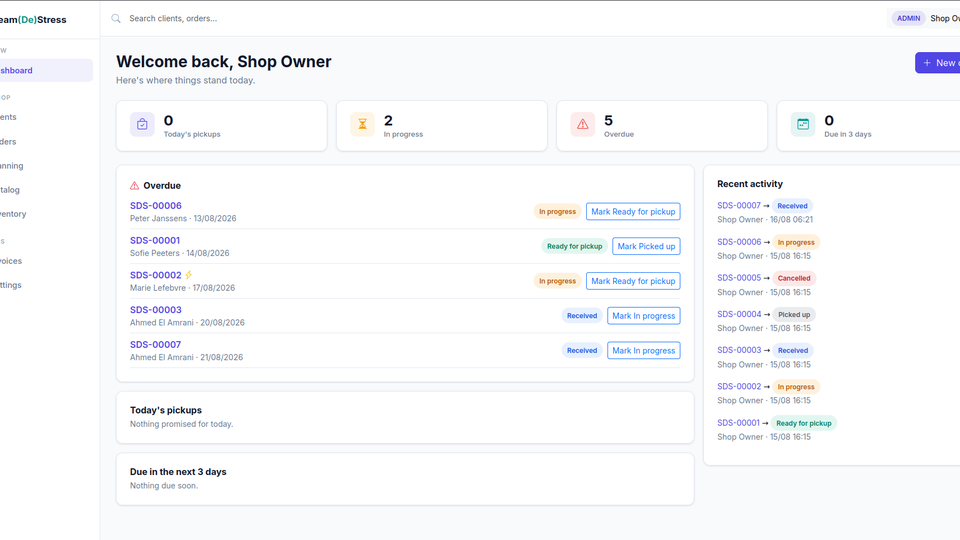Click 'Nothing due soon.' text
Image resolution: width=960 pixels, height=540 pixels.
point(164,486)
